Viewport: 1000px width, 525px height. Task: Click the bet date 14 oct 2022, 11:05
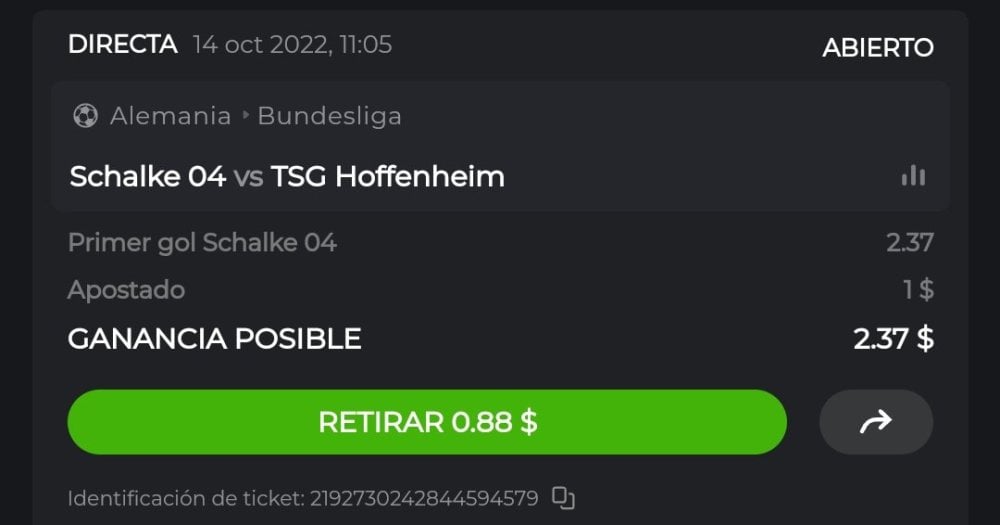point(292,44)
